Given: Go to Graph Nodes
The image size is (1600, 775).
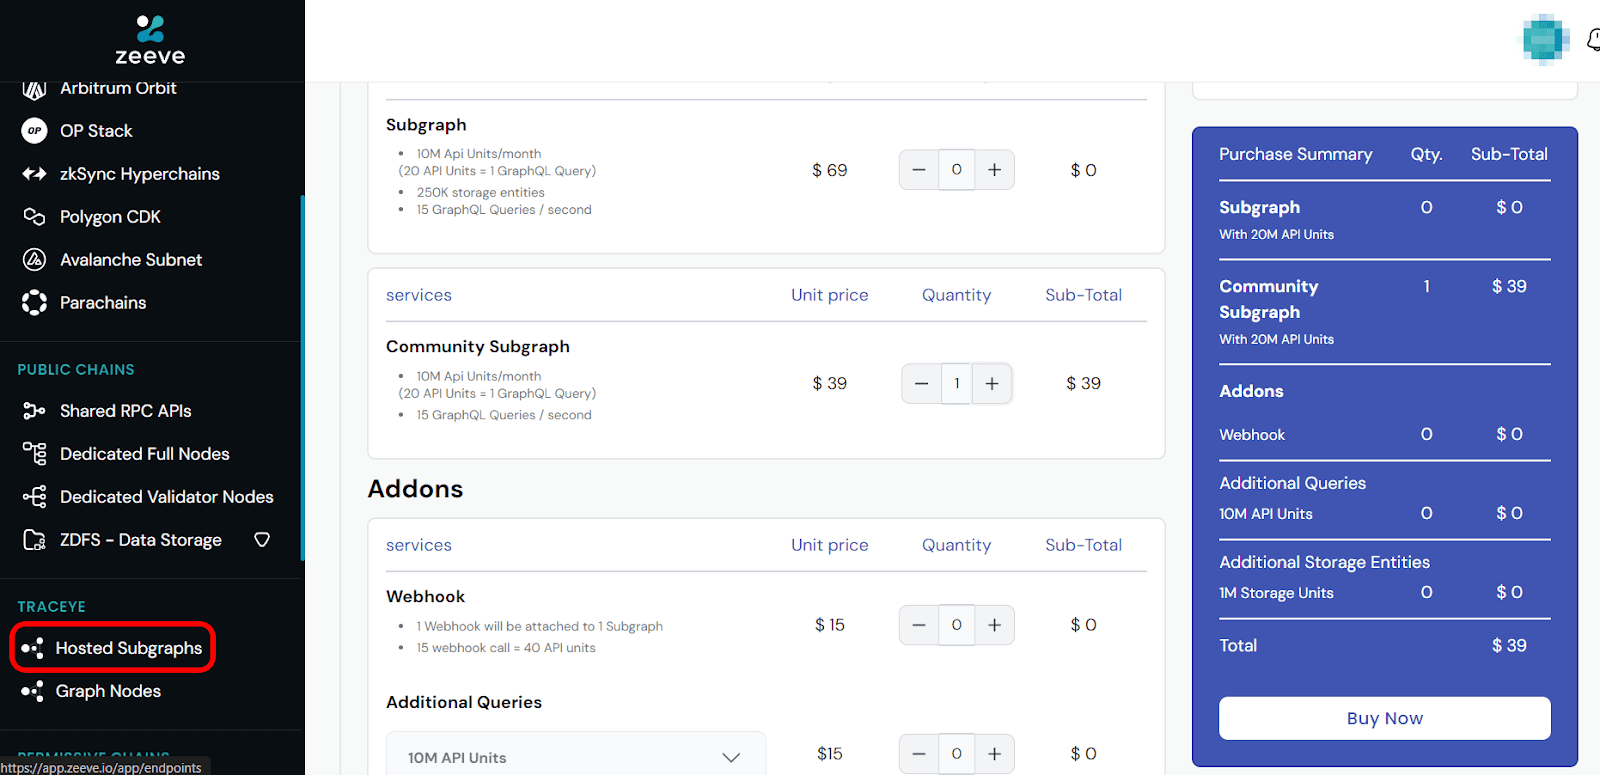Looking at the screenshot, I should click(108, 691).
